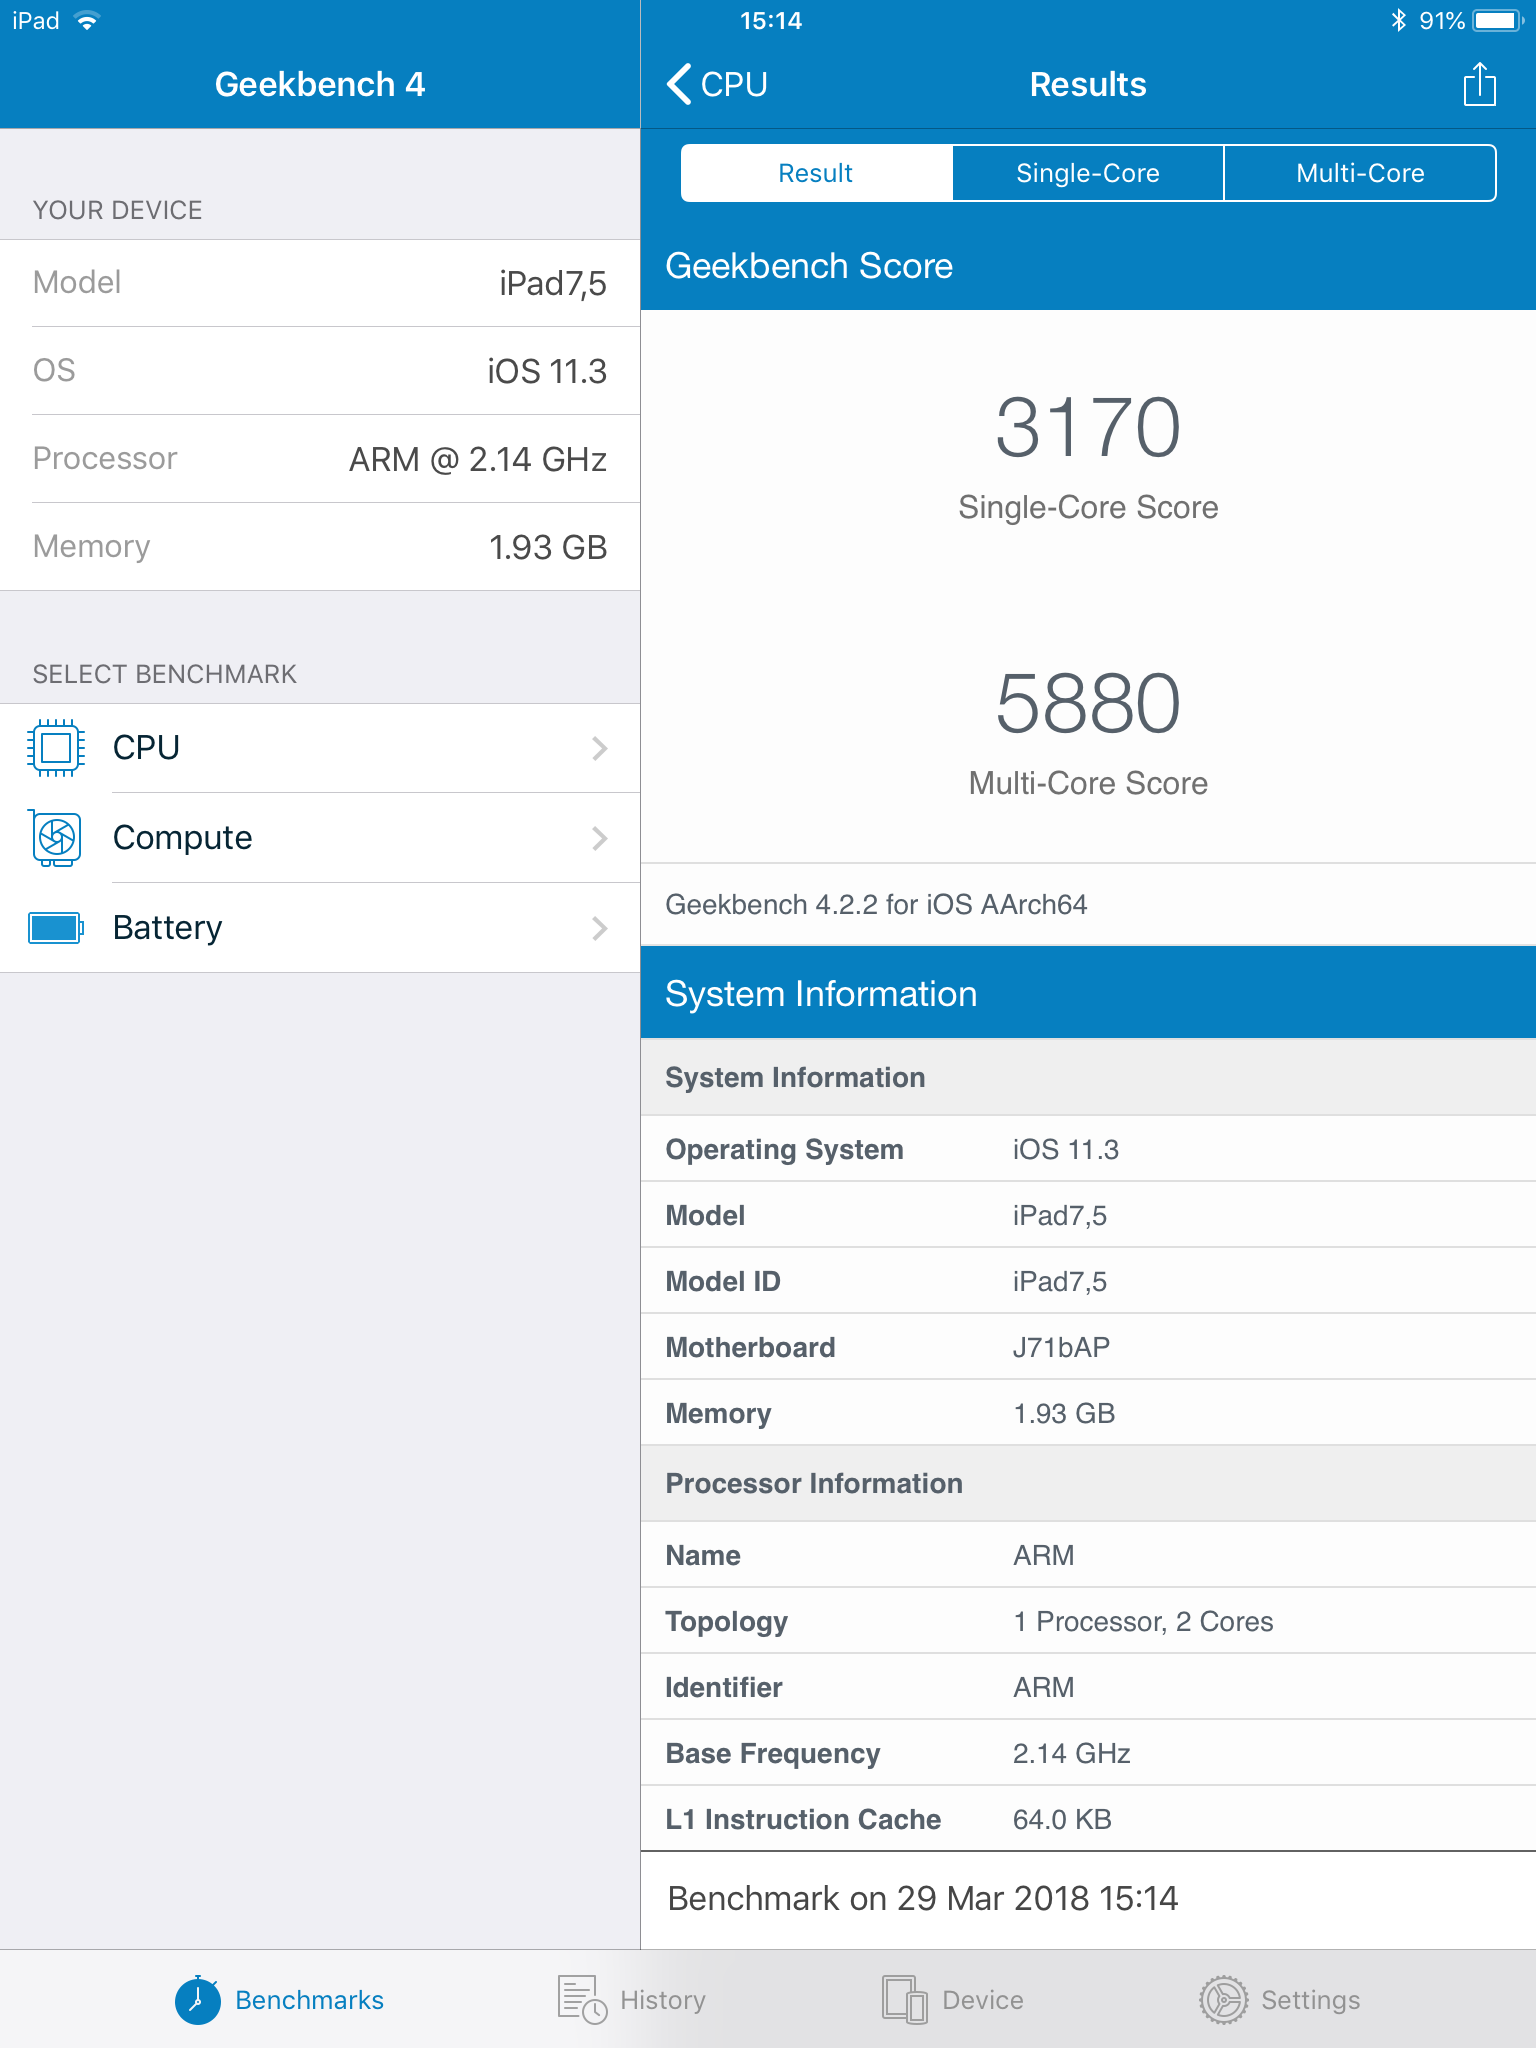Tap the battery indicator in status bar
The height and width of the screenshot is (2048, 1536).
click(1497, 20)
